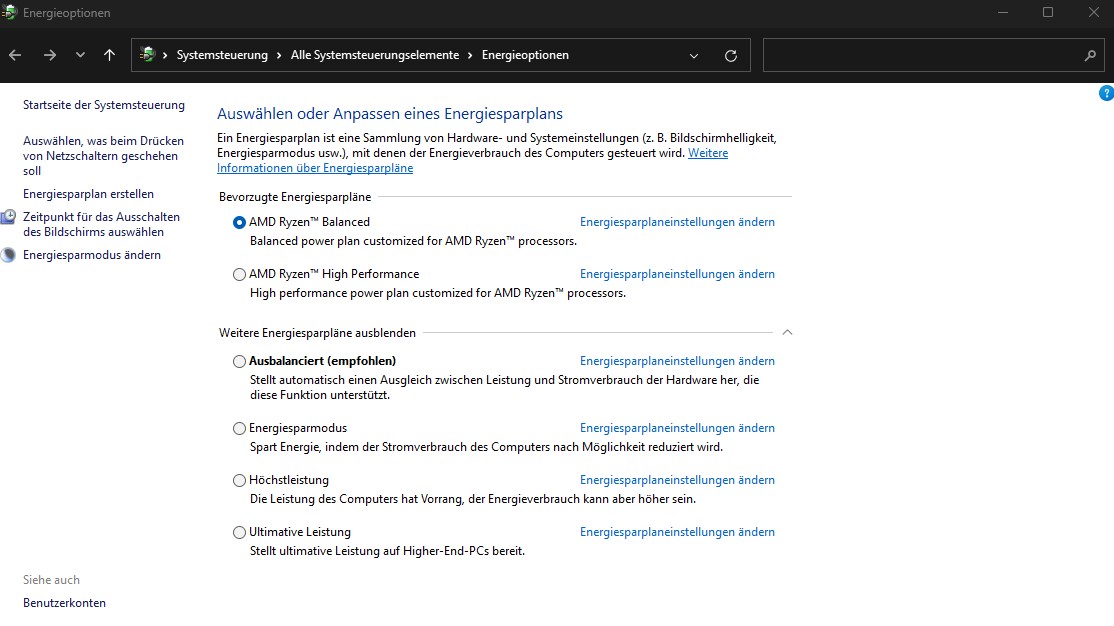Change settings for Ausbalanciert plan
This screenshot has height=626, width=1114.
(x=677, y=361)
